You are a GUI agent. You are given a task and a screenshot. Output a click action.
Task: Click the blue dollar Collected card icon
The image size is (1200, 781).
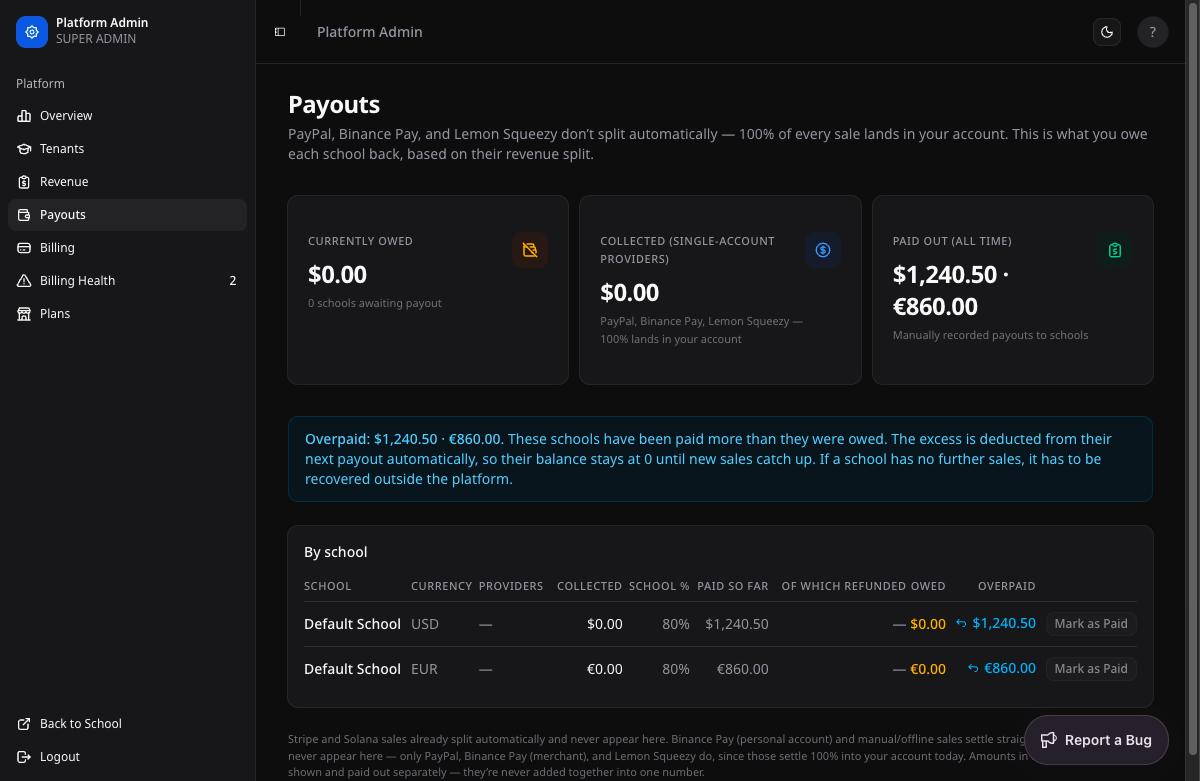pyautogui.click(x=823, y=250)
